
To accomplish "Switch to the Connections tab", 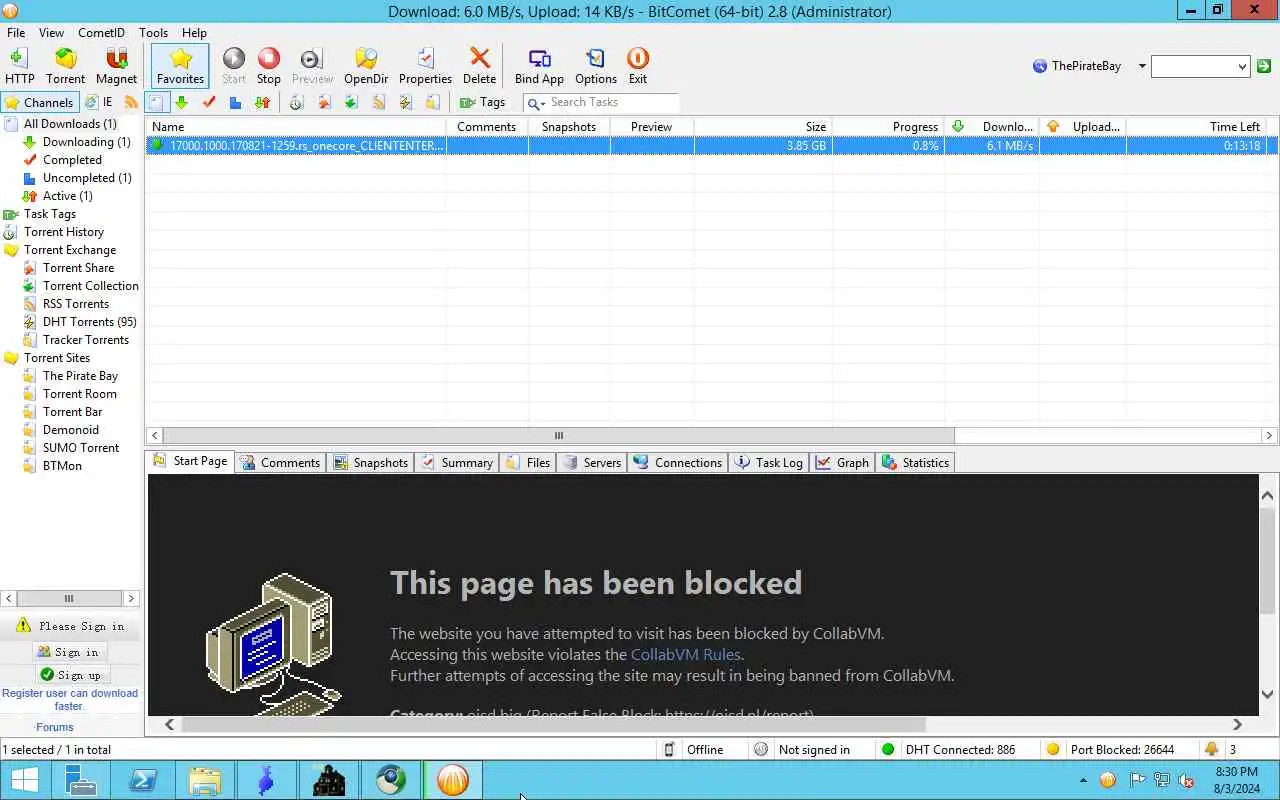I will tap(678, 462).
